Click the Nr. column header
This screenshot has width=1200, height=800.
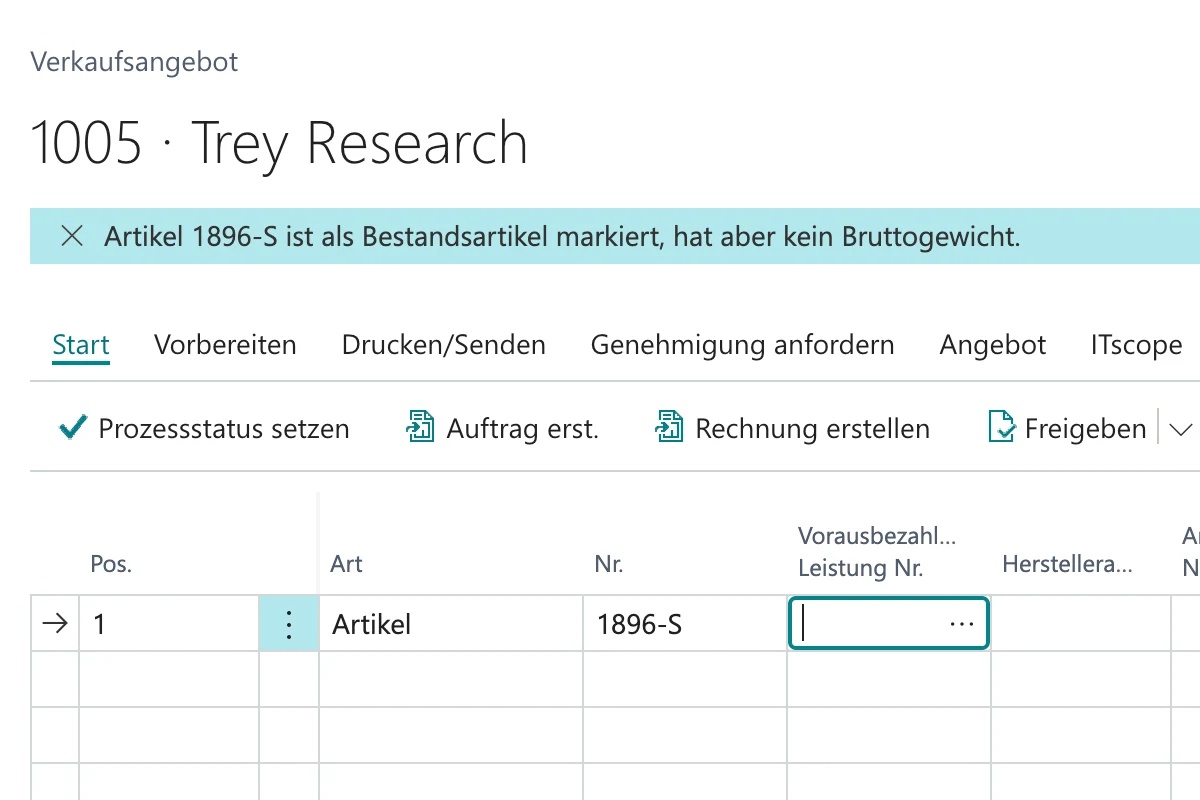pos(609,564)
